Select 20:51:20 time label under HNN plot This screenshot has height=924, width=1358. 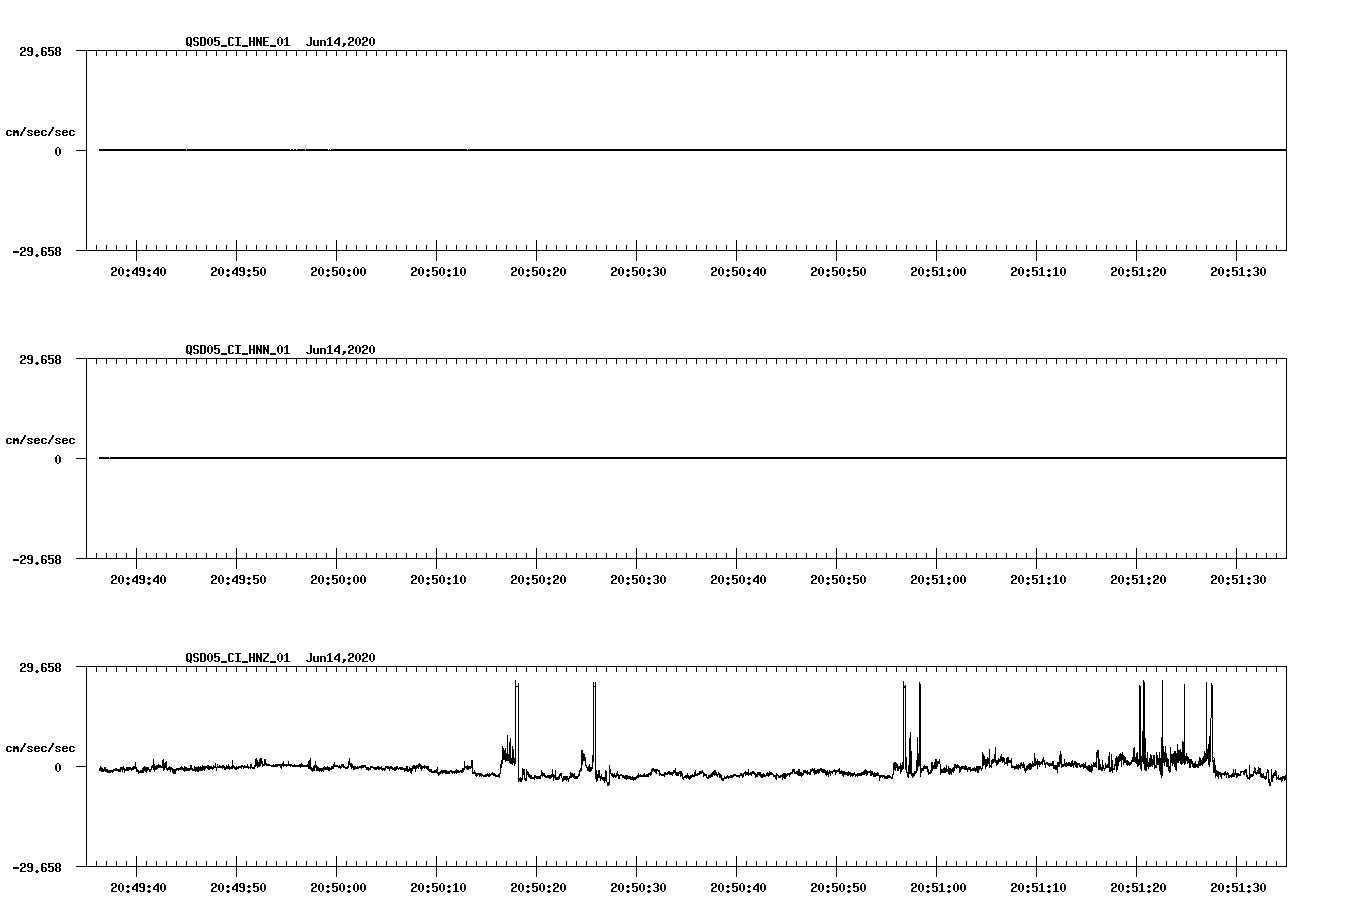point(1138,579)
